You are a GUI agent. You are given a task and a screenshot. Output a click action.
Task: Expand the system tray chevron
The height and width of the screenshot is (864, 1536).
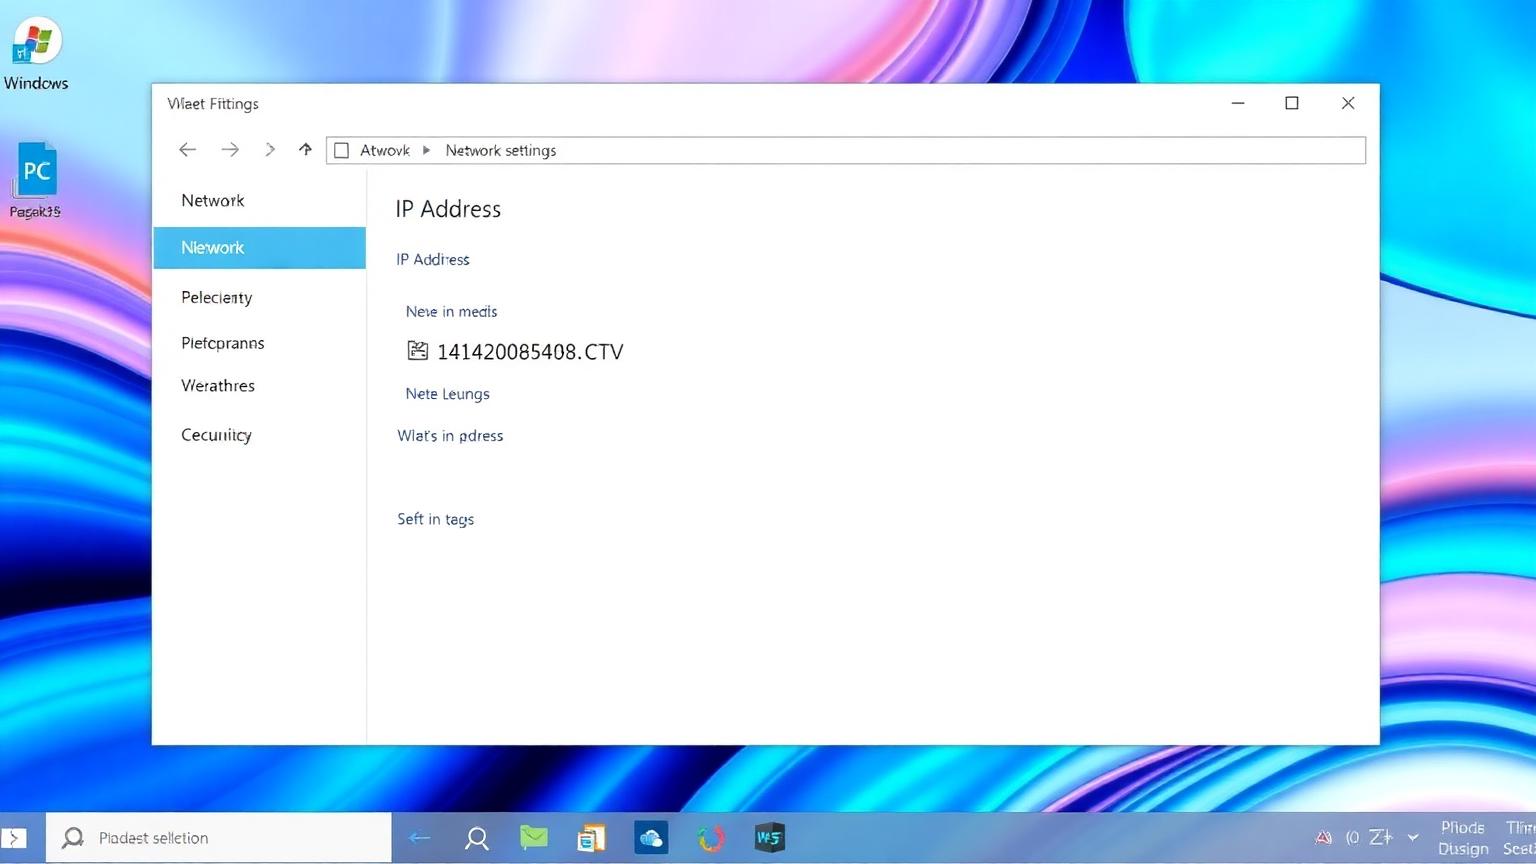(1413, 838)
